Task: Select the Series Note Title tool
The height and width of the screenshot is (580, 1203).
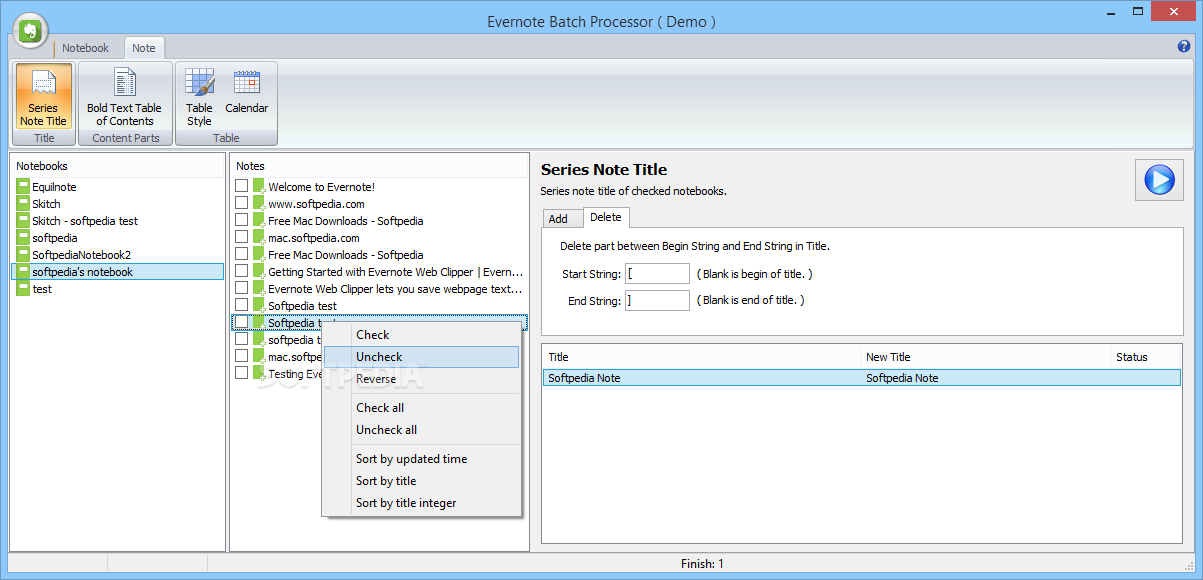Action: (x=44, y=97)
